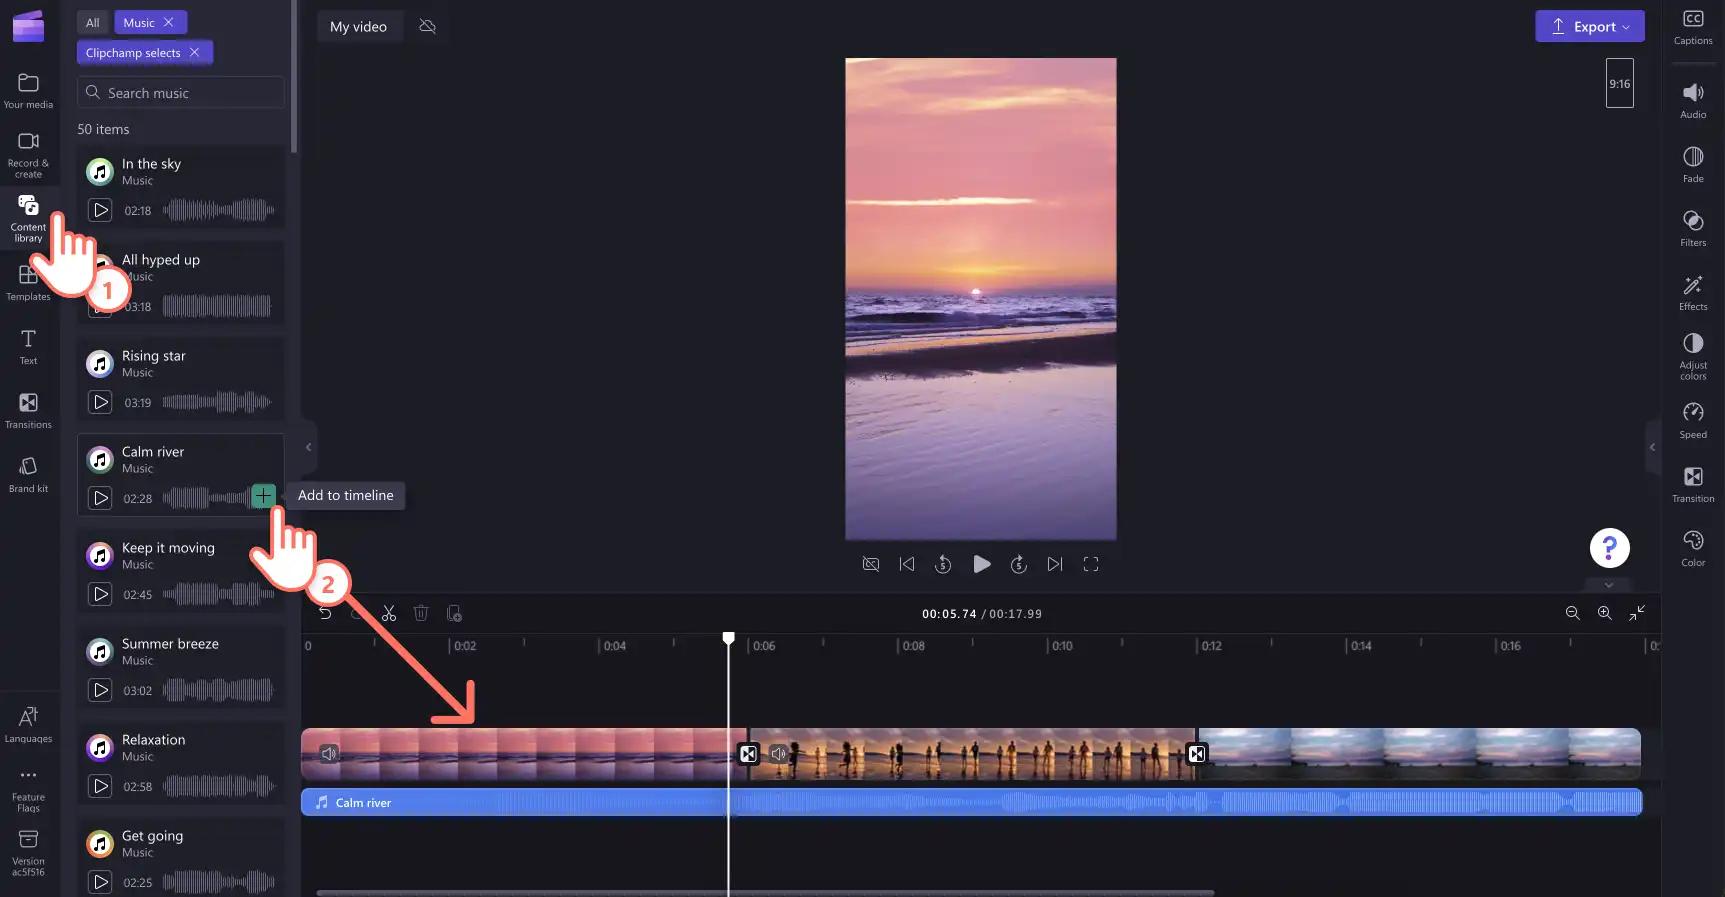Click the playhead handle on timeline ruler

(x=729, y=637)
